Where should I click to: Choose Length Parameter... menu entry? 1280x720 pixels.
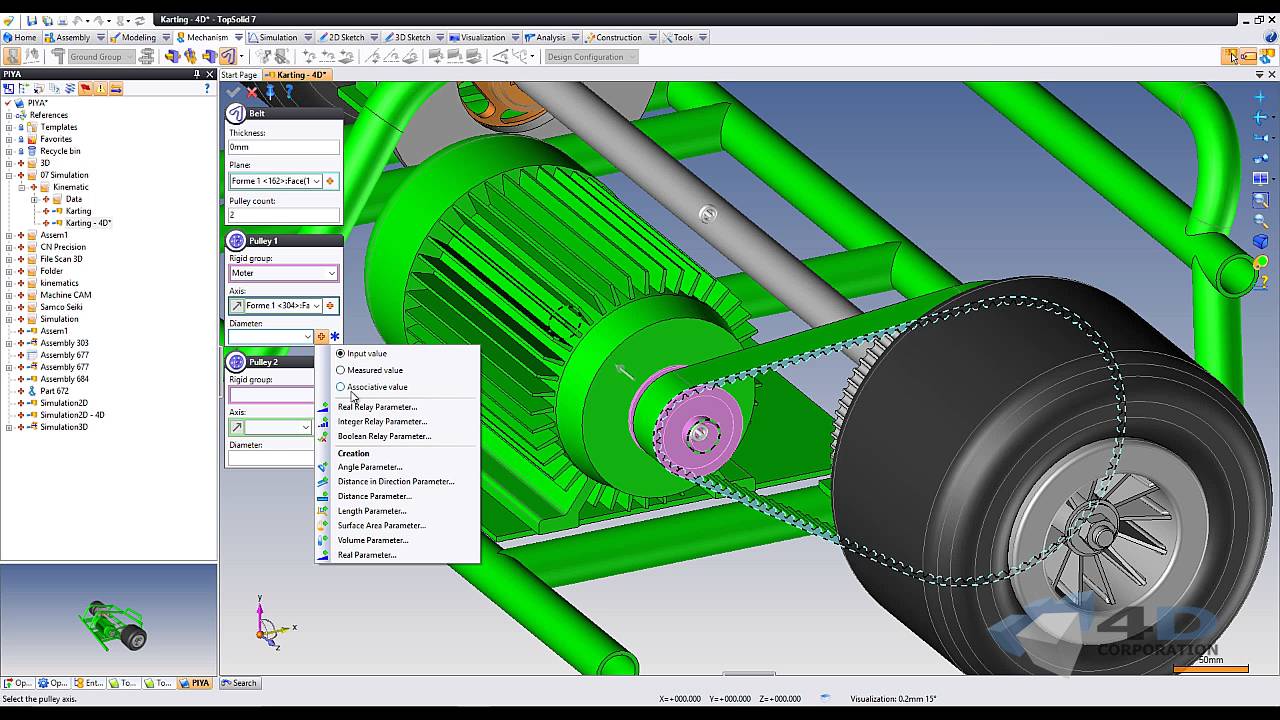pyautogui.click(x=372, y=511)
